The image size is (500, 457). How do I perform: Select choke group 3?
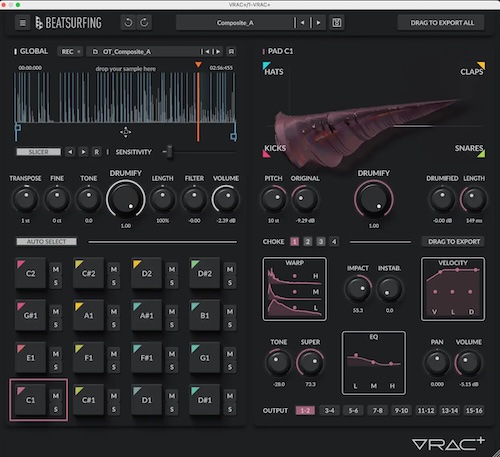pyautogui.click(x=321, y=241)
